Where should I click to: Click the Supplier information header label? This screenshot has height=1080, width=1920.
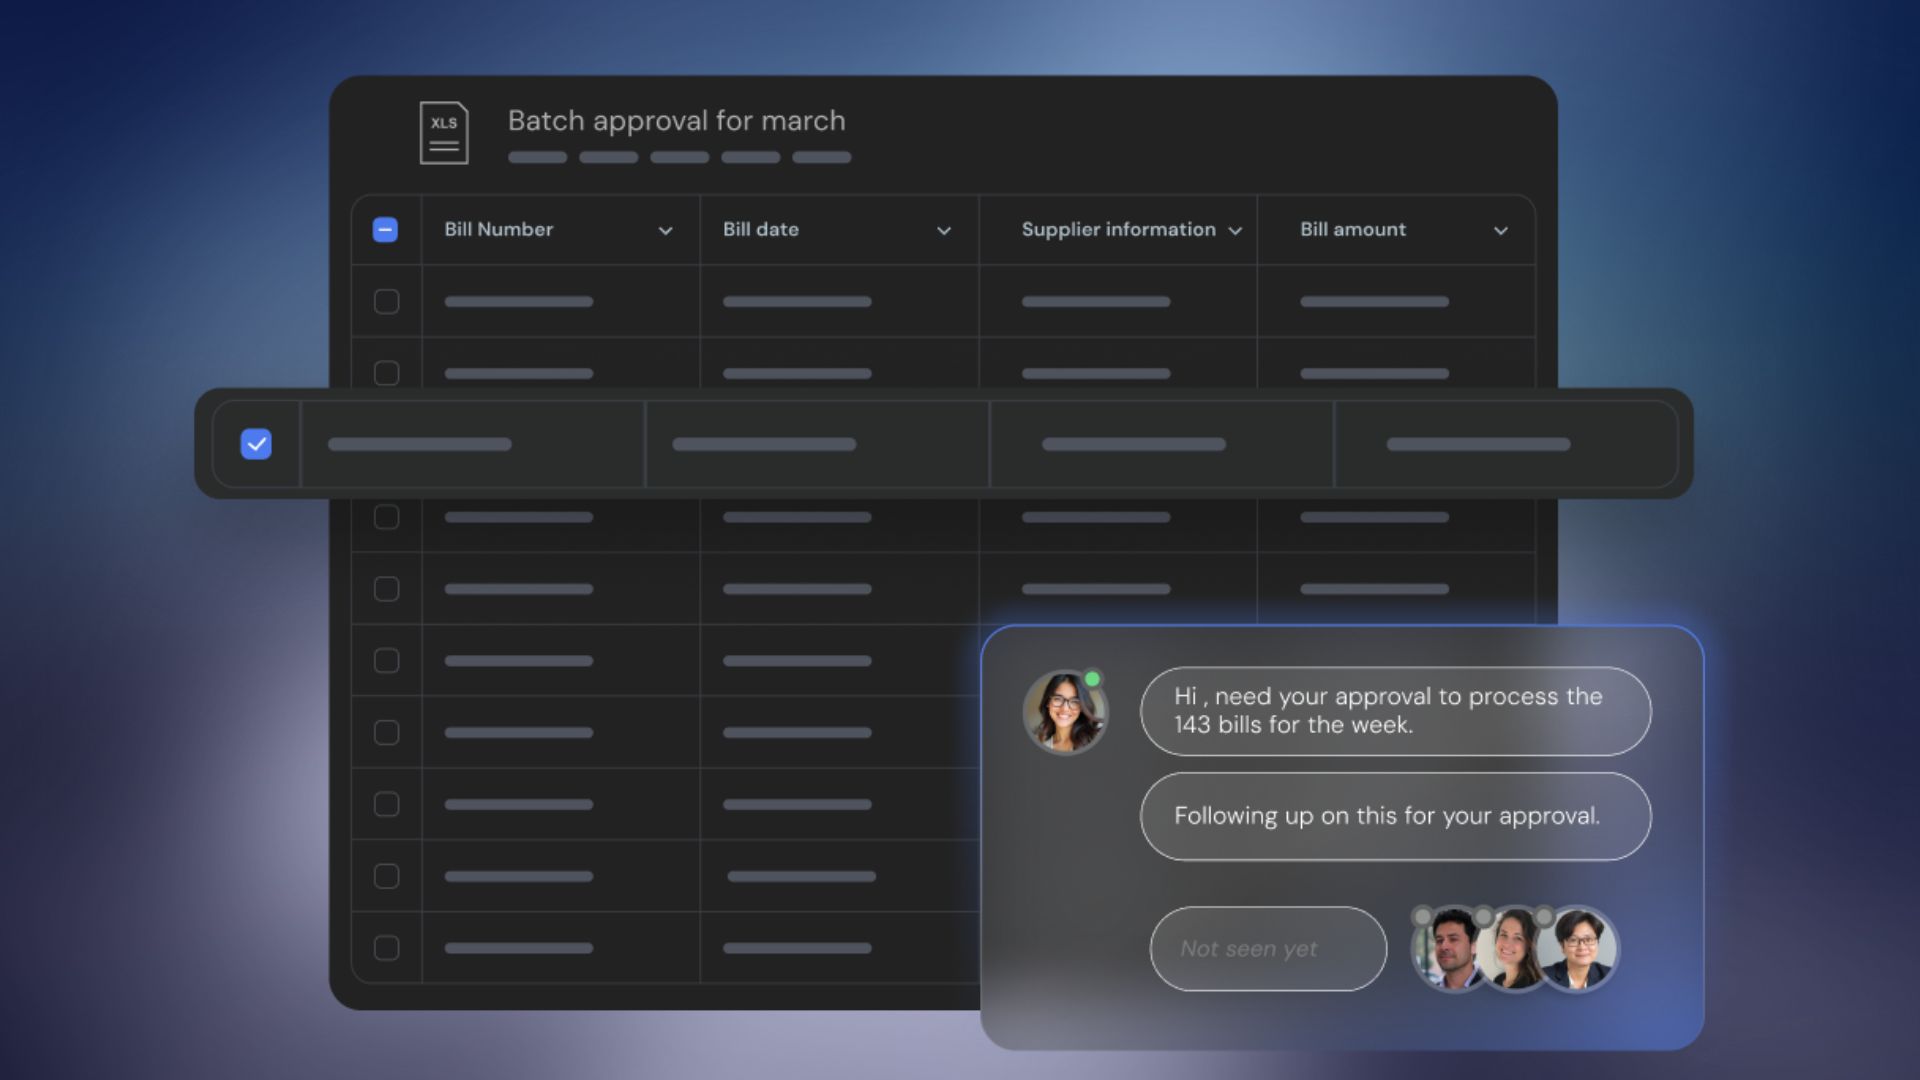(1118, 229)
